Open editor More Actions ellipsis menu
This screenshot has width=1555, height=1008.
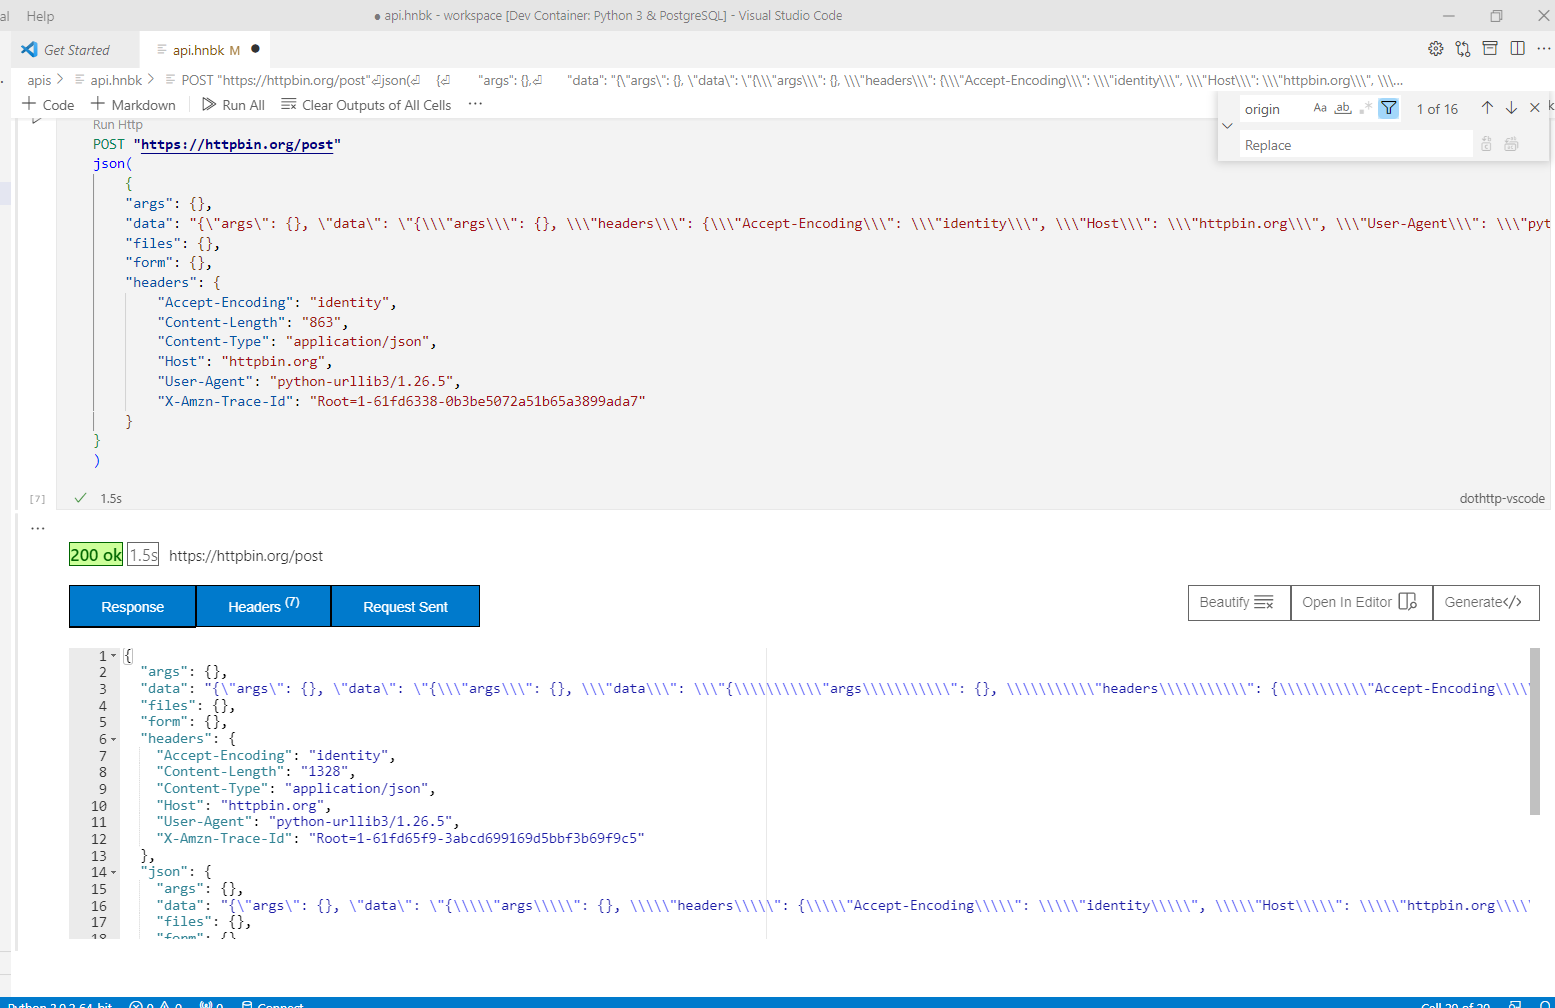click(x=1543, y=48)
